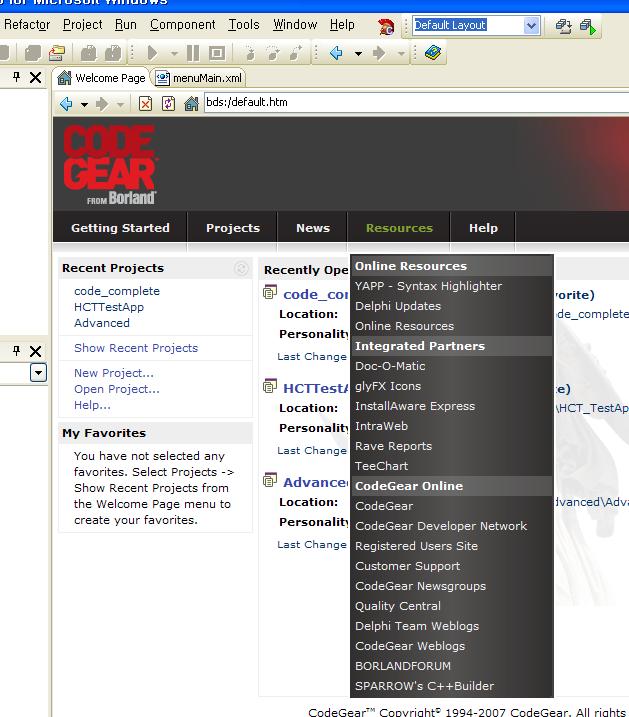The image size is (629, 717).
Task: Expand the Default Layout dropdown
Action: [531, 26]
